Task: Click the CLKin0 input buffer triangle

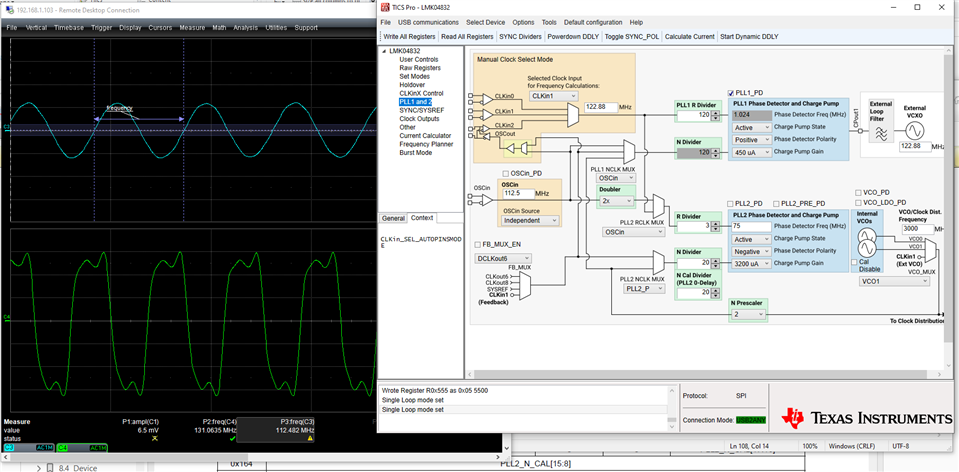Action: click(488, 99)
